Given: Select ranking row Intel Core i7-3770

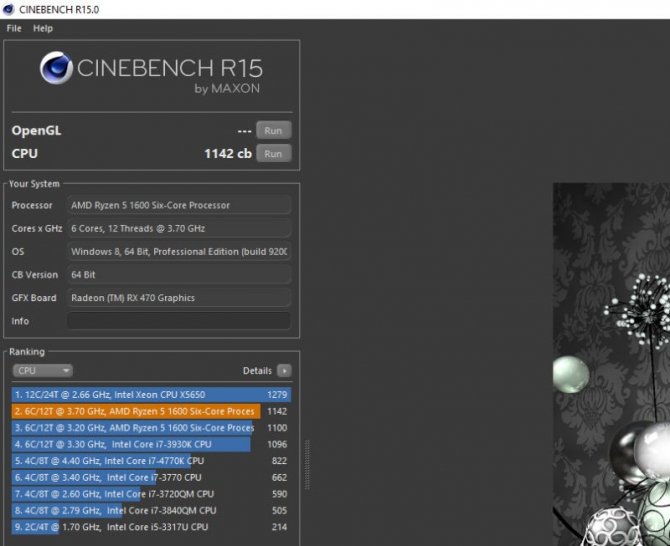Looking at the screenshot, I should coord(151,477).
